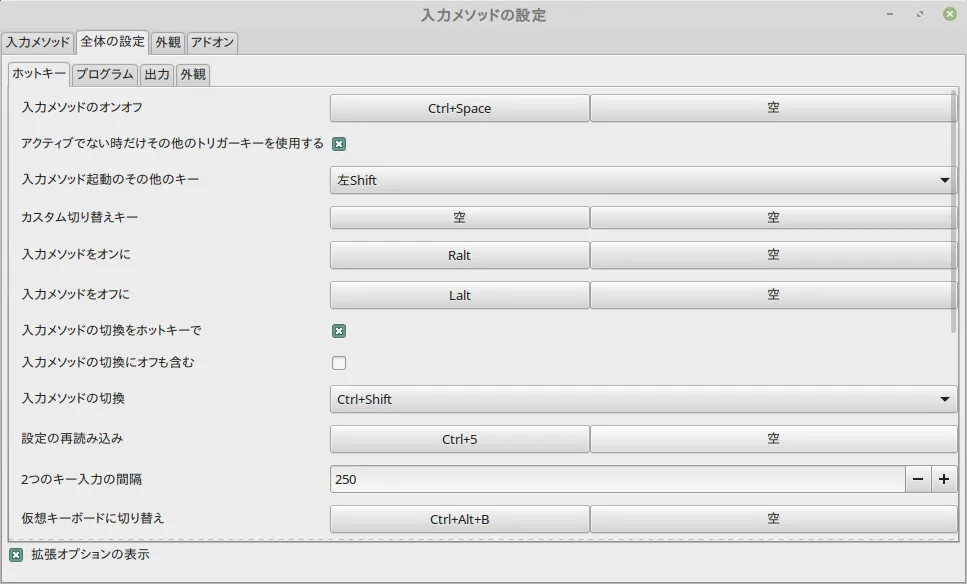
Task: Click the Ralt hotkey button
Action: click(x=459, y=255)
